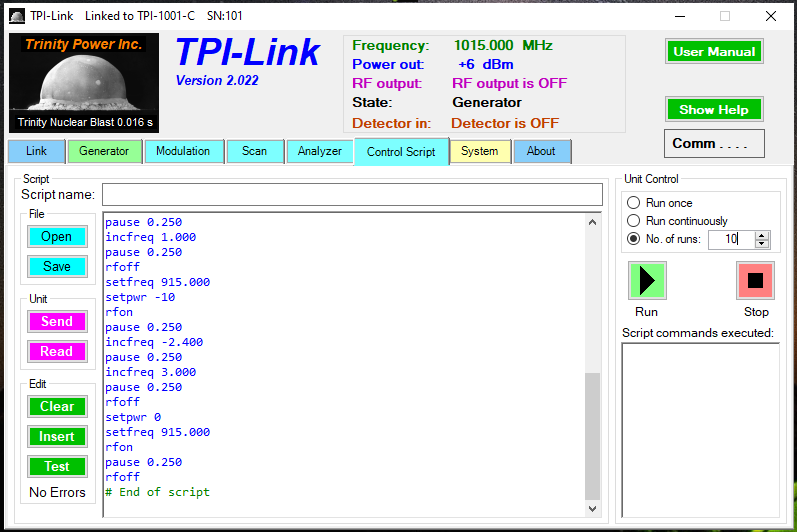Click the 'RF output is OFF' status
The height and width of the screenshot is (532, 797).
point(509,83)
